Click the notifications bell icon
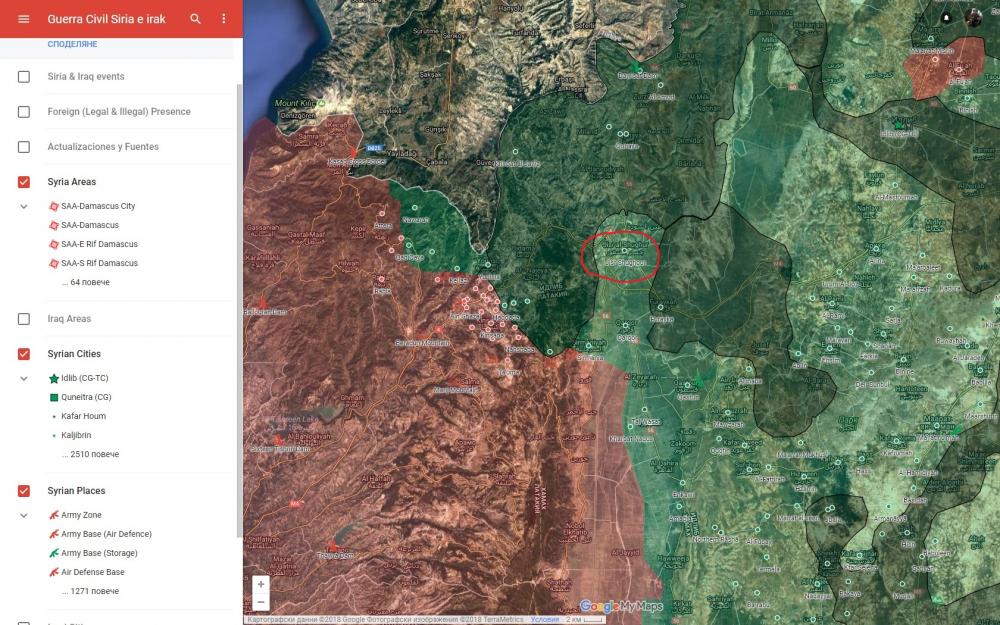Image resolution: width=1000 pixels, height=625 pixels. pyautogui.click(x=946, y=18)
